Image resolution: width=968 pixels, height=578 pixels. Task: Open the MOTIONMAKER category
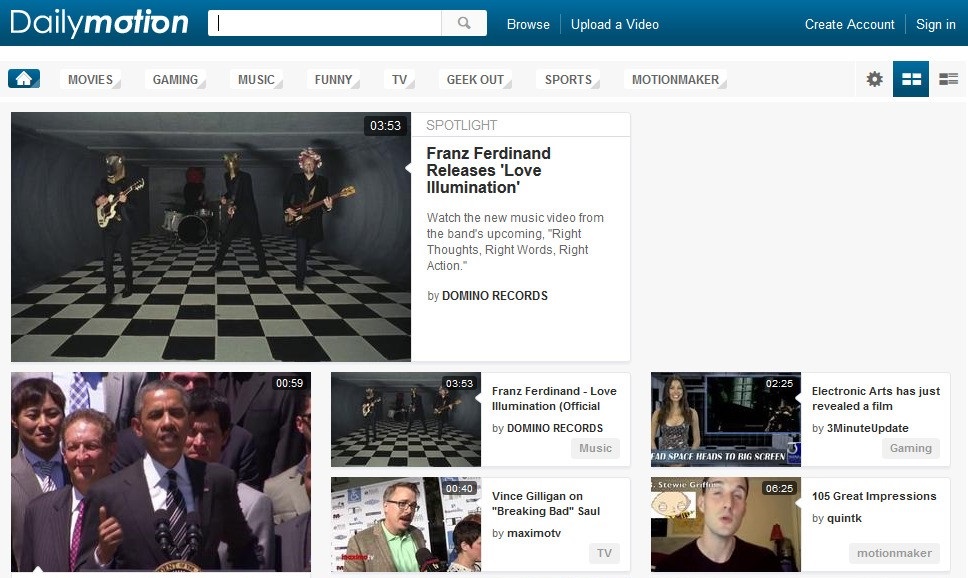coord(675,80)
